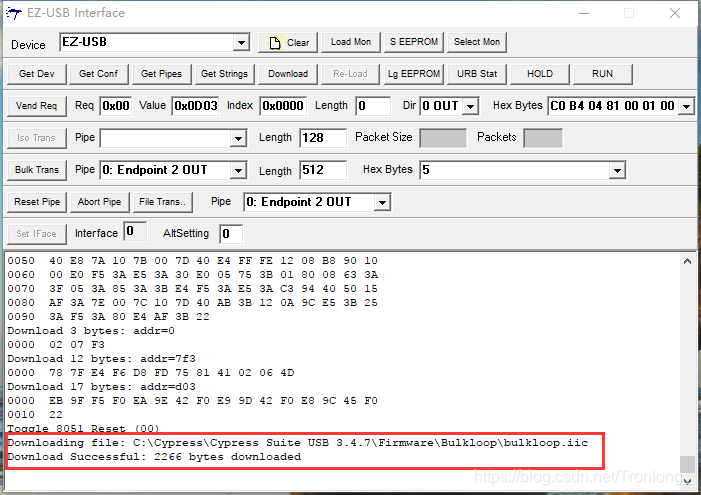Click RUN to start the 8051
Image resolution: width=701 pixels, height=495 pixels.
coord(602,74)
